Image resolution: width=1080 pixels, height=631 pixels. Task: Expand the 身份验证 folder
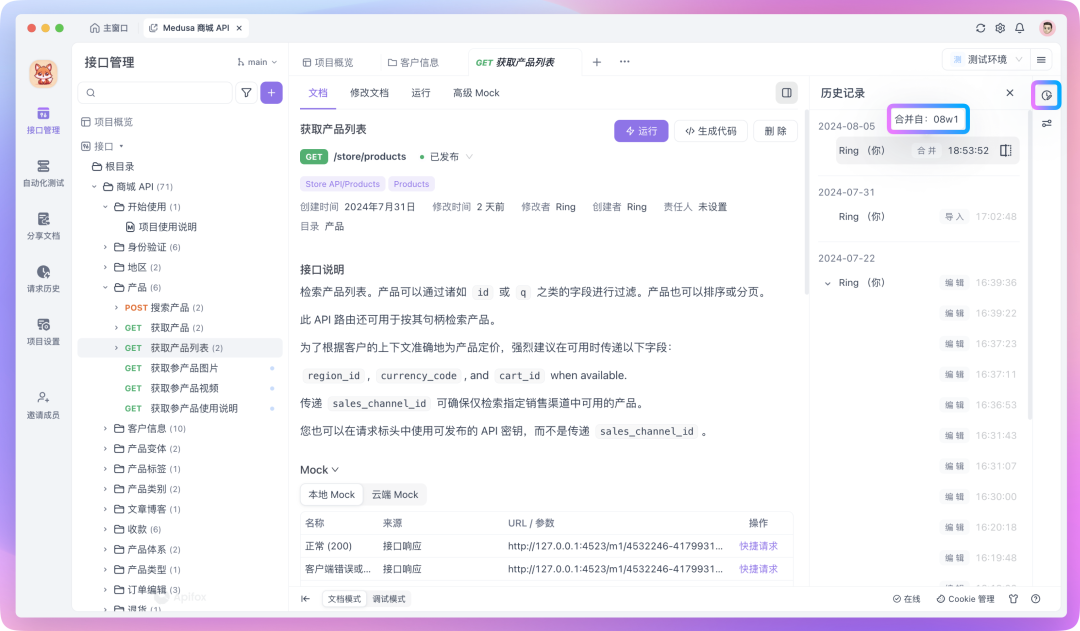[105, 247]
